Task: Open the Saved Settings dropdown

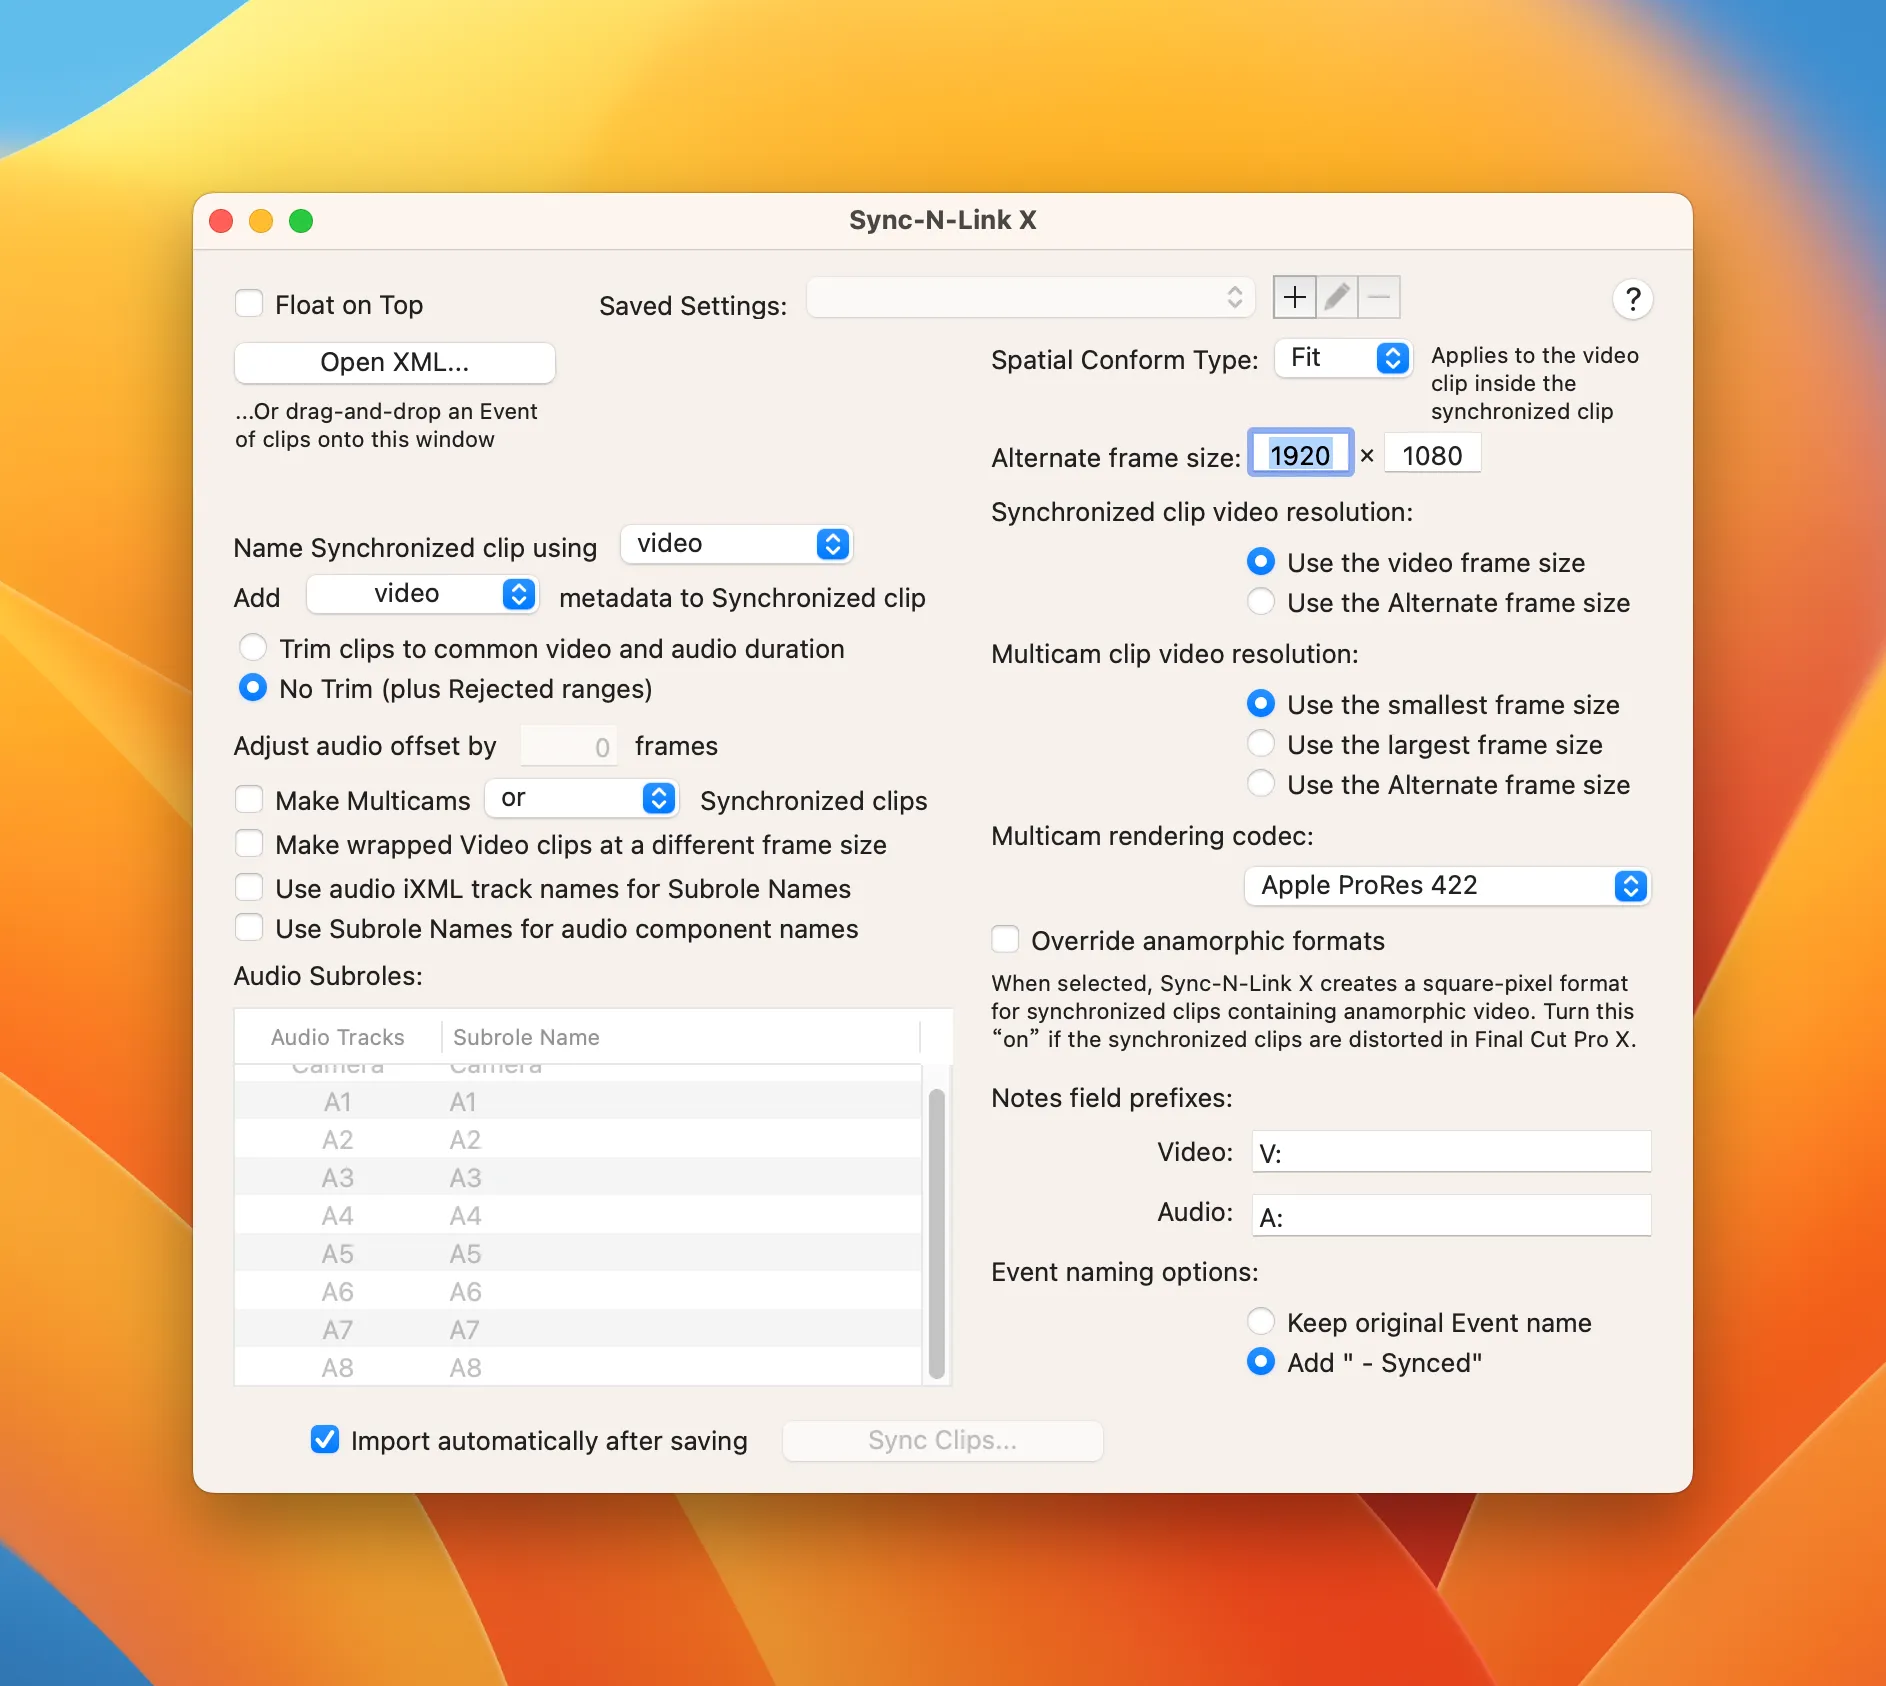Action: pos(1029,297)
